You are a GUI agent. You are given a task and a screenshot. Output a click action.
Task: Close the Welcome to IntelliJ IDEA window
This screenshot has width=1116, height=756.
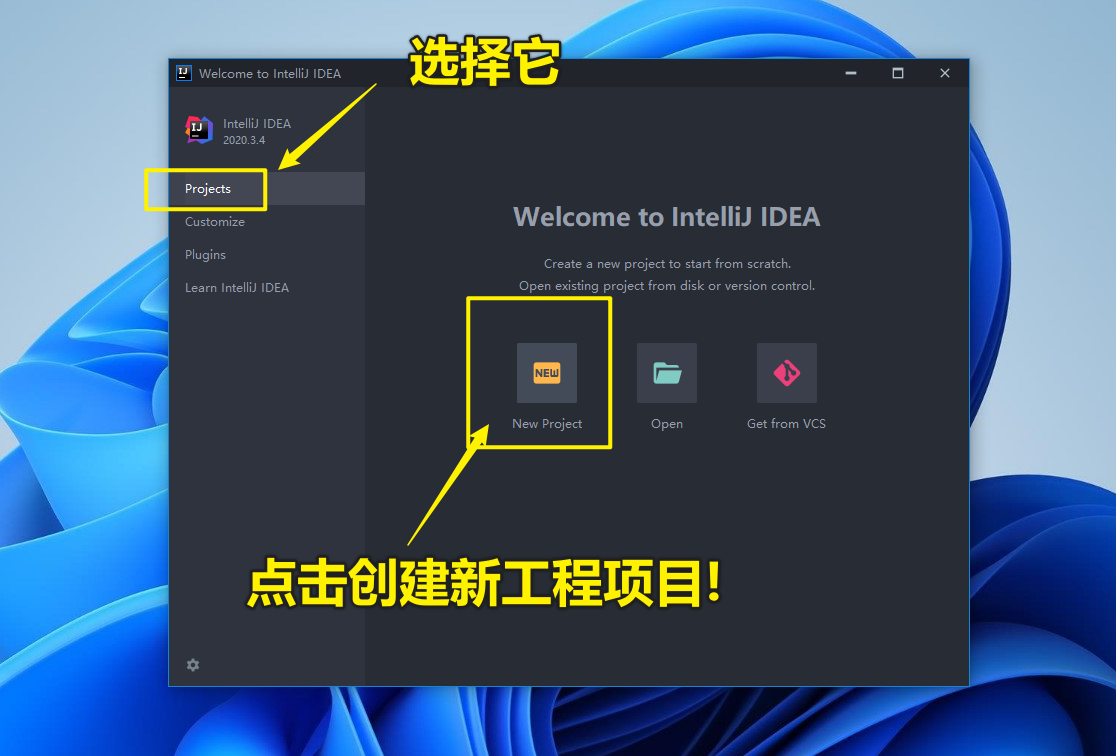(944, 73)
